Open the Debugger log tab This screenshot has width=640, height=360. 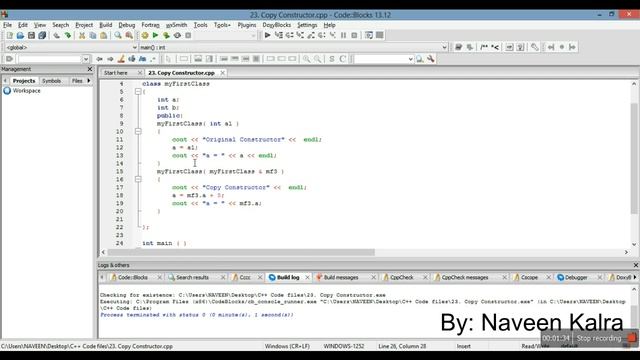pos(576,277)
